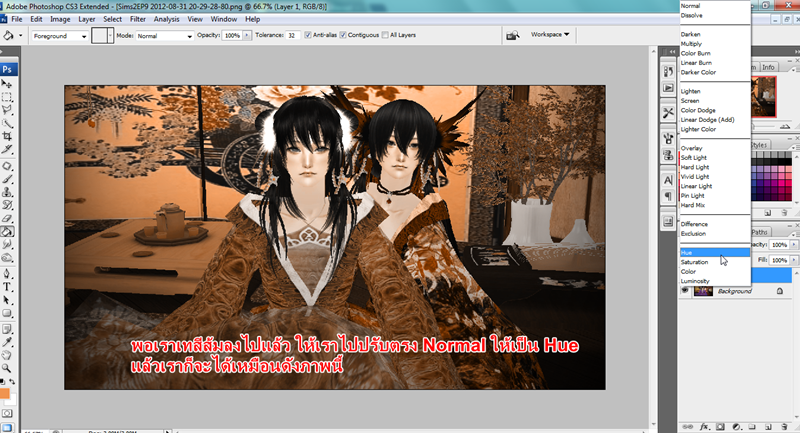Select the Notes tool
800x433 pixels.
[x=7, y=329]
